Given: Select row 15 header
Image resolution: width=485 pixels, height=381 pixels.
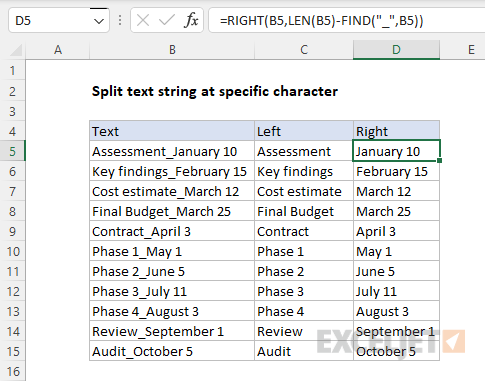Looking at the screenshot, I should tap(13, 351).
